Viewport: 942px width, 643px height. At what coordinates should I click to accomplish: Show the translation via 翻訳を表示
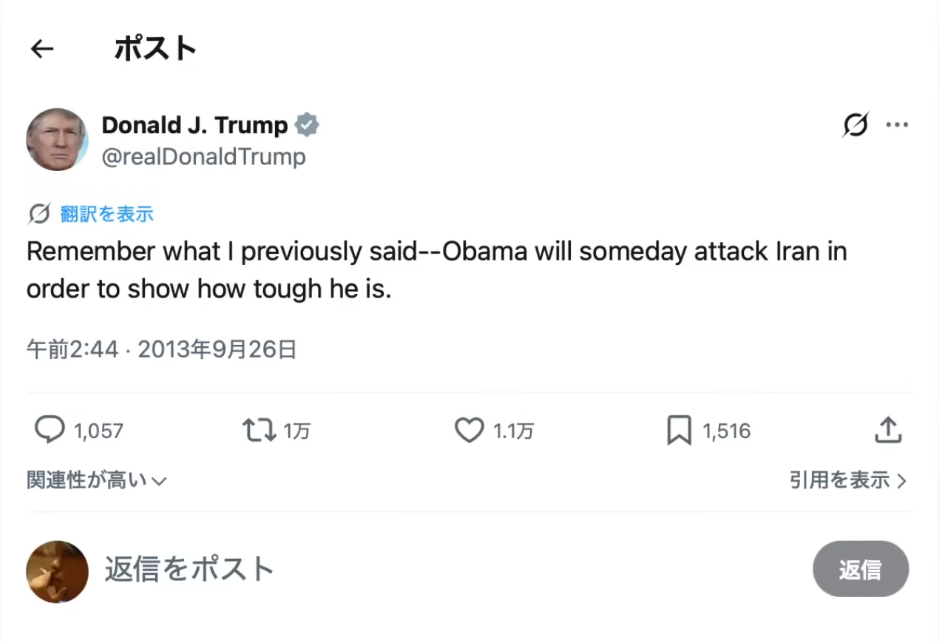coord(106,214)
